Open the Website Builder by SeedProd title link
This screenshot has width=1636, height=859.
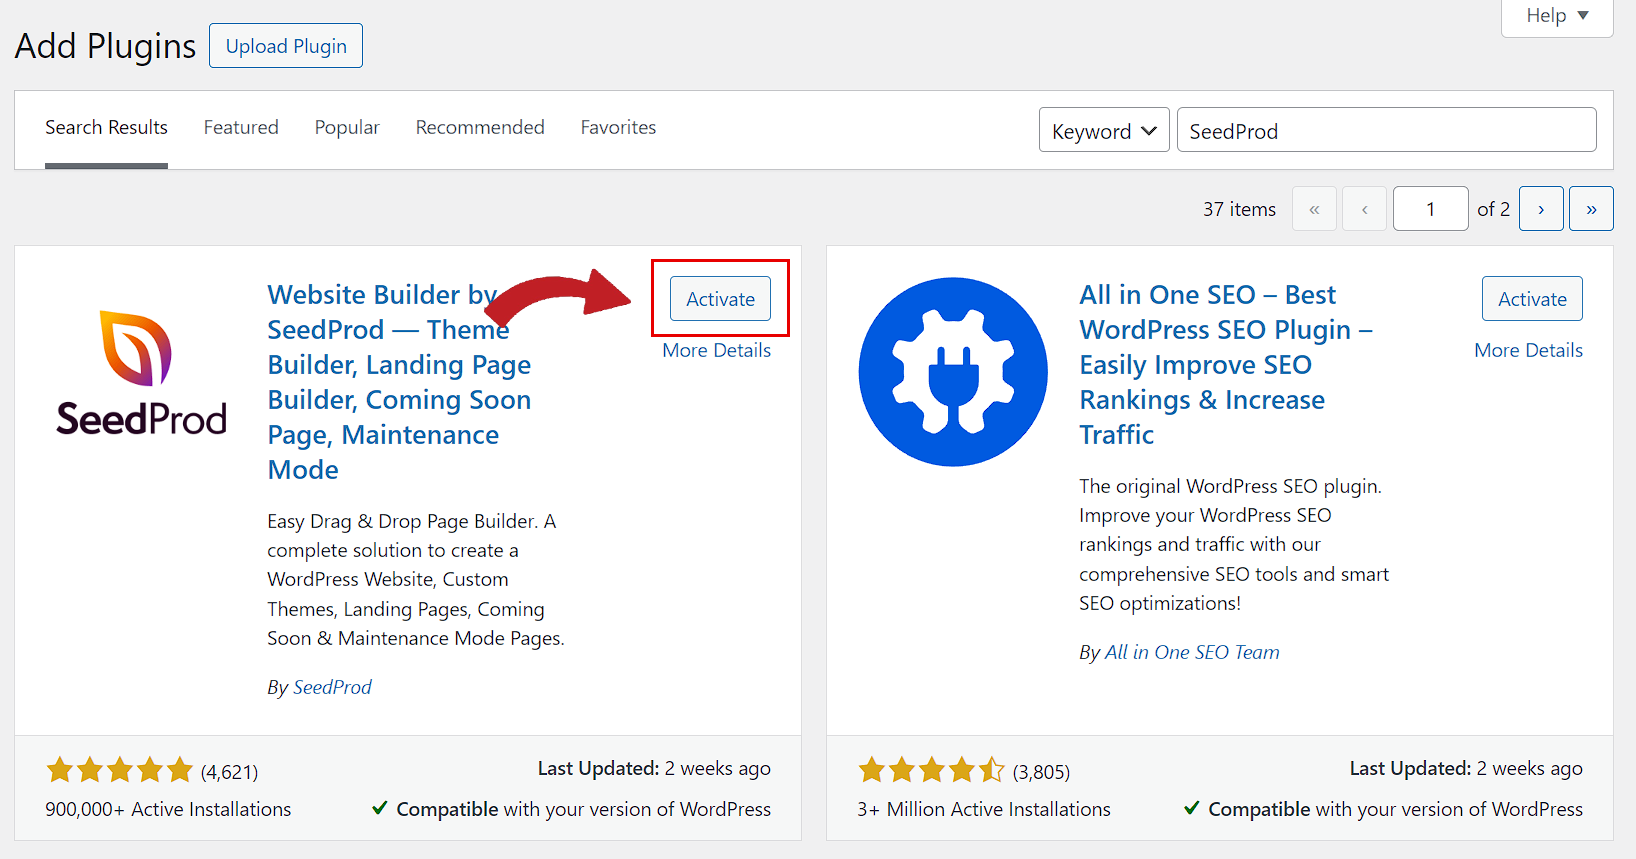click(399, 382)
